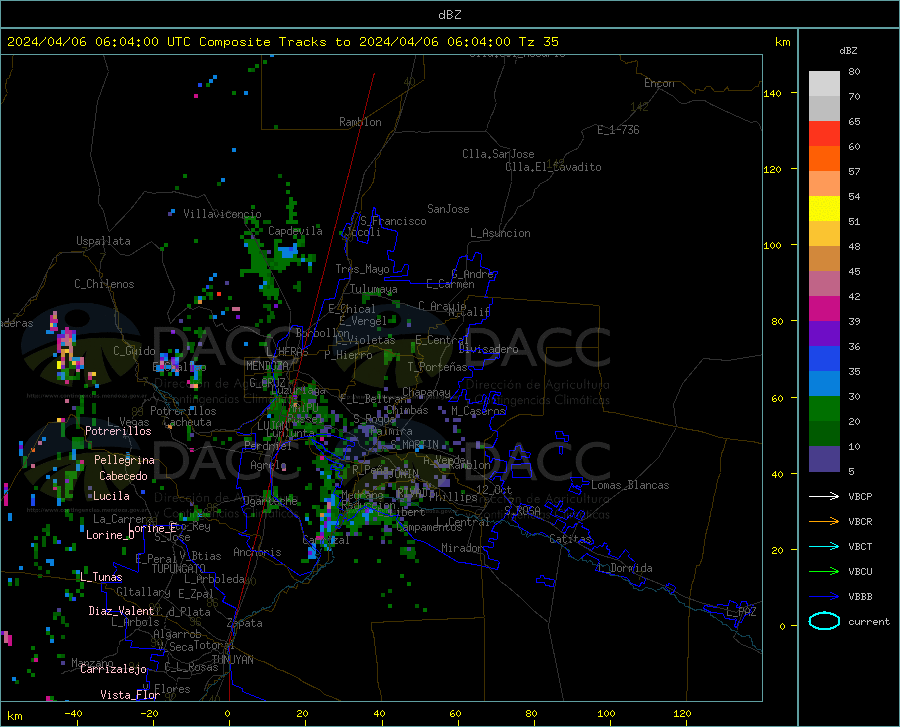The height and width of the screenshot is (727, 900).
Task: Click the S_Francisco map label
Action: coord(394,221)
